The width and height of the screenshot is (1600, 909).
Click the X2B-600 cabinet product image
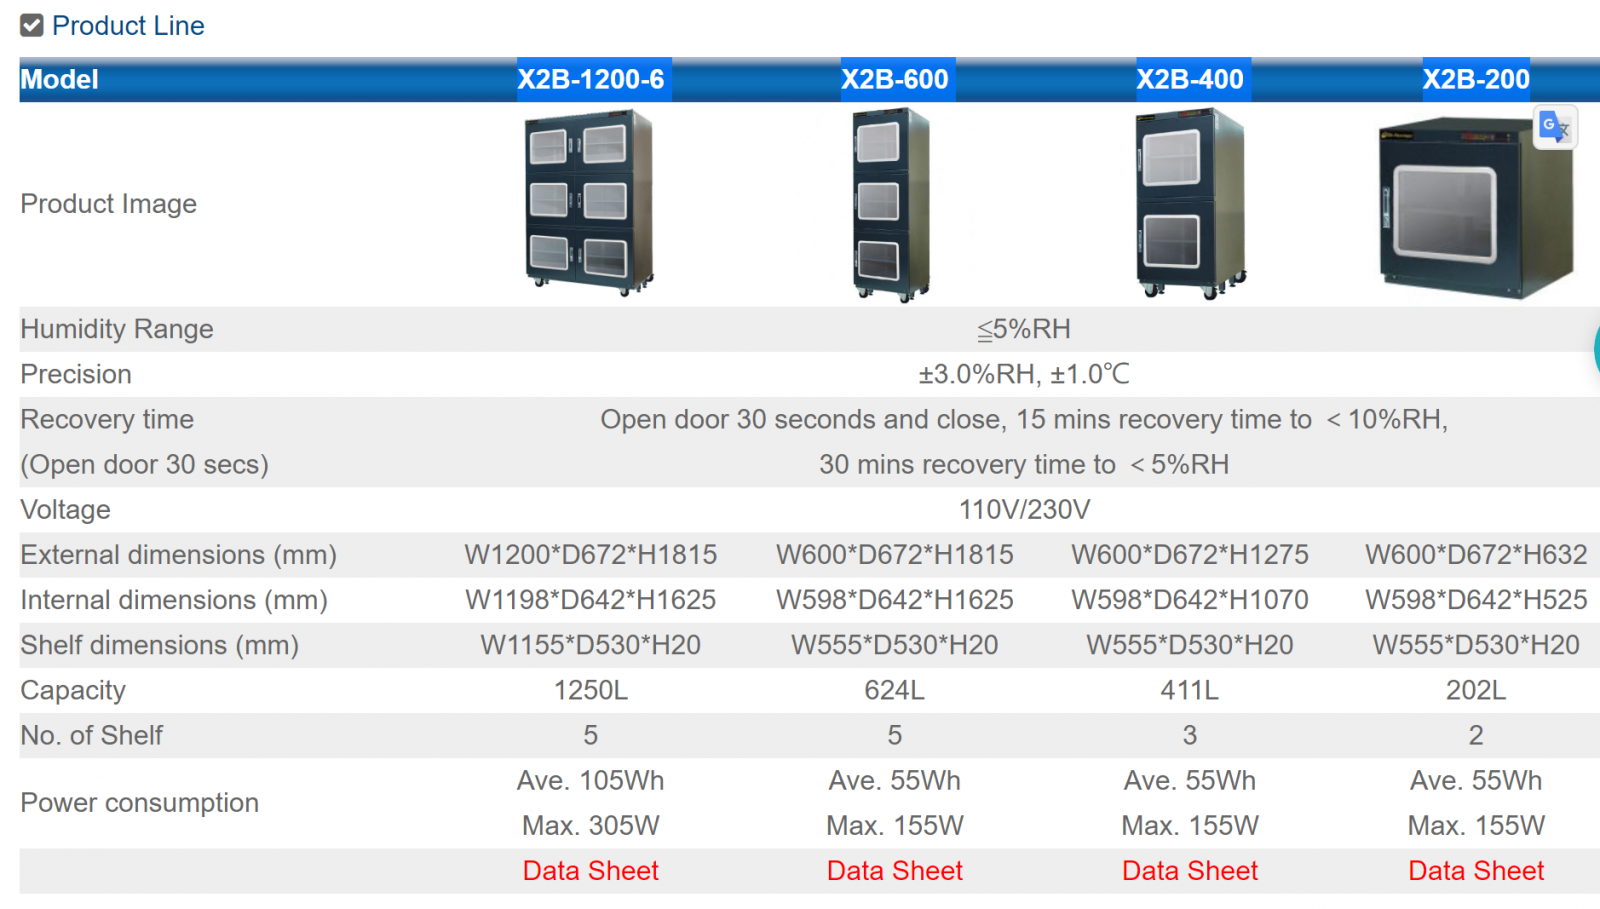[x=891, y=205]
